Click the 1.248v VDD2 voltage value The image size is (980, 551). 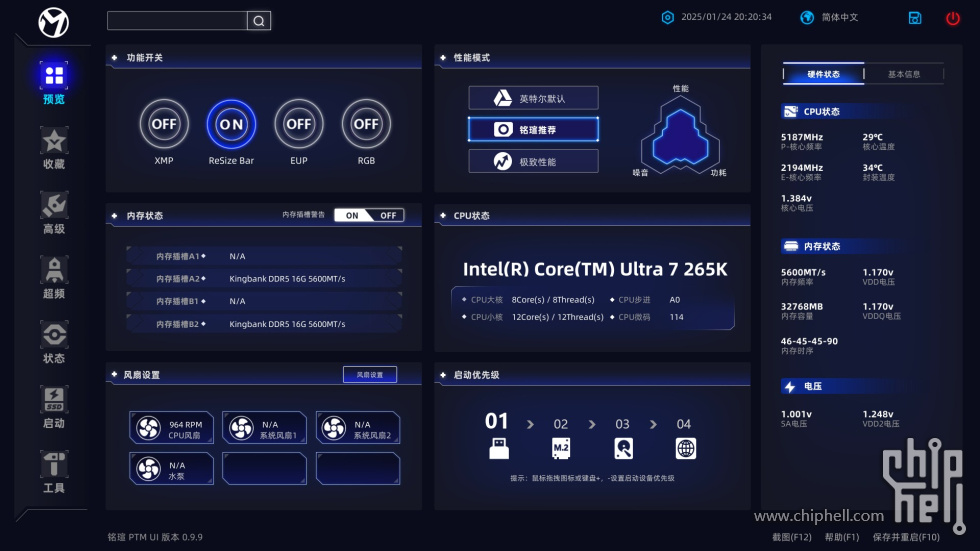[878, 414]
